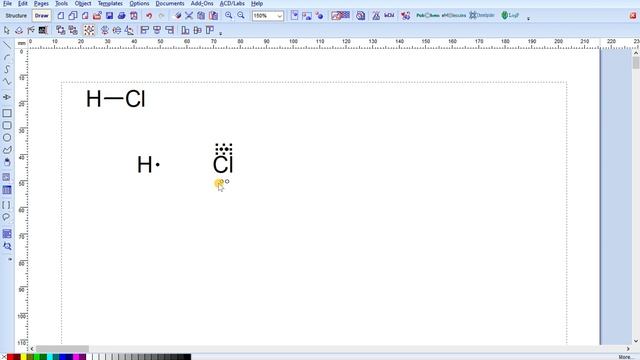
Task: Ungroup the selected objects icon
Action: 73,30
